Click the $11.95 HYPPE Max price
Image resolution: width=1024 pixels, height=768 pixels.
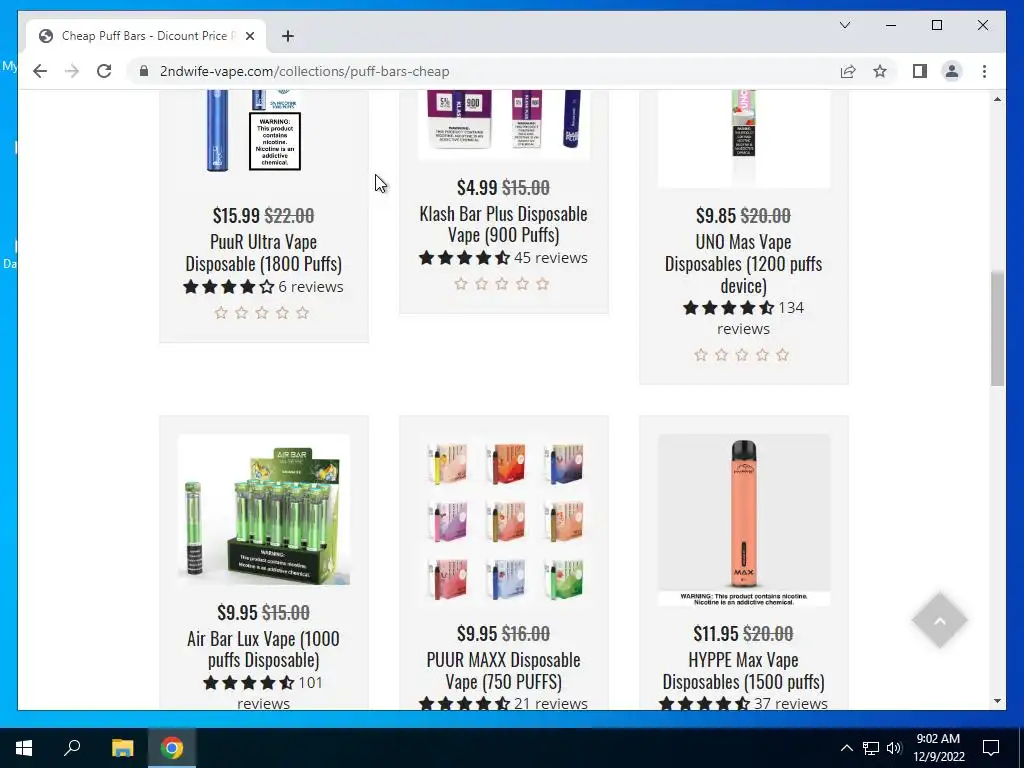[x=716, y=633]
